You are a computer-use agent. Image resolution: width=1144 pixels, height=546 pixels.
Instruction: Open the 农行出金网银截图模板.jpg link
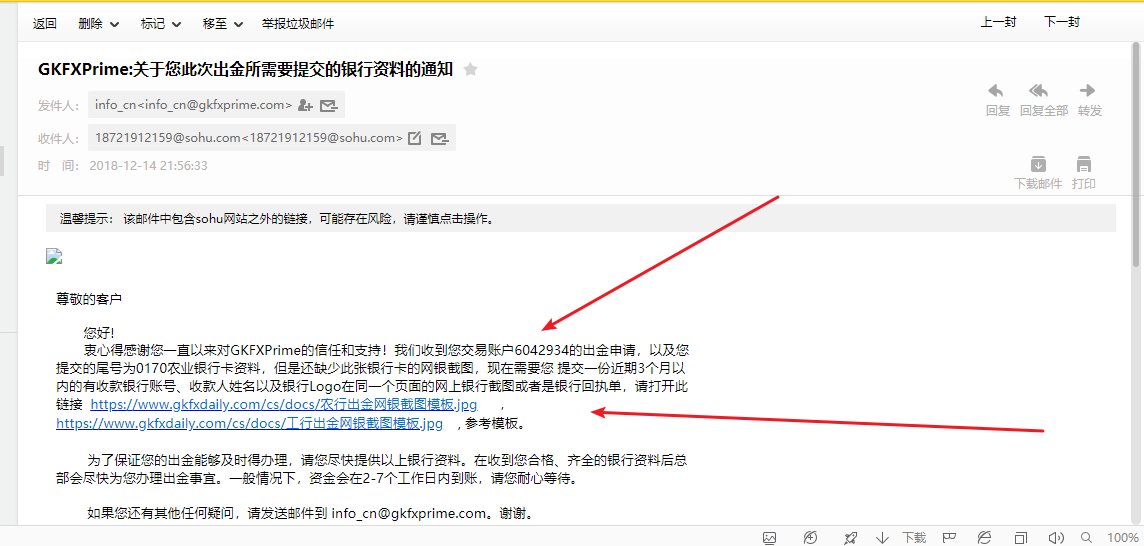click(284, 404)
